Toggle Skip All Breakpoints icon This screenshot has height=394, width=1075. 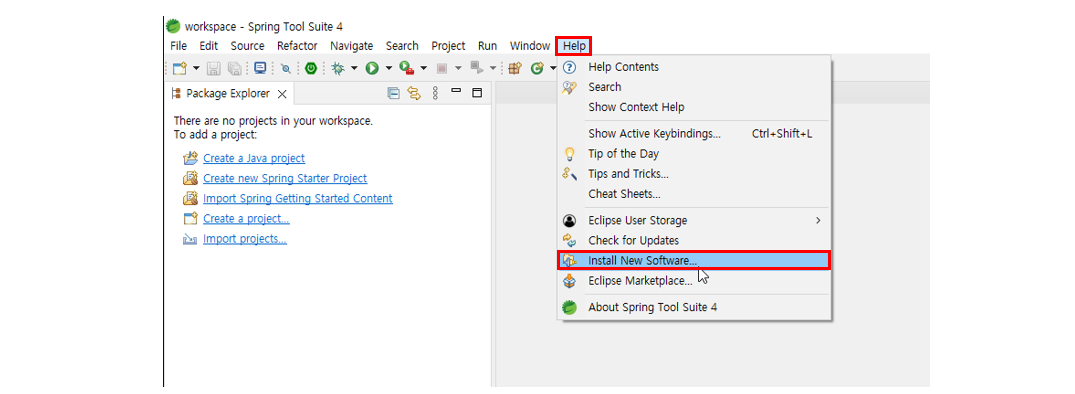(286, 69)
